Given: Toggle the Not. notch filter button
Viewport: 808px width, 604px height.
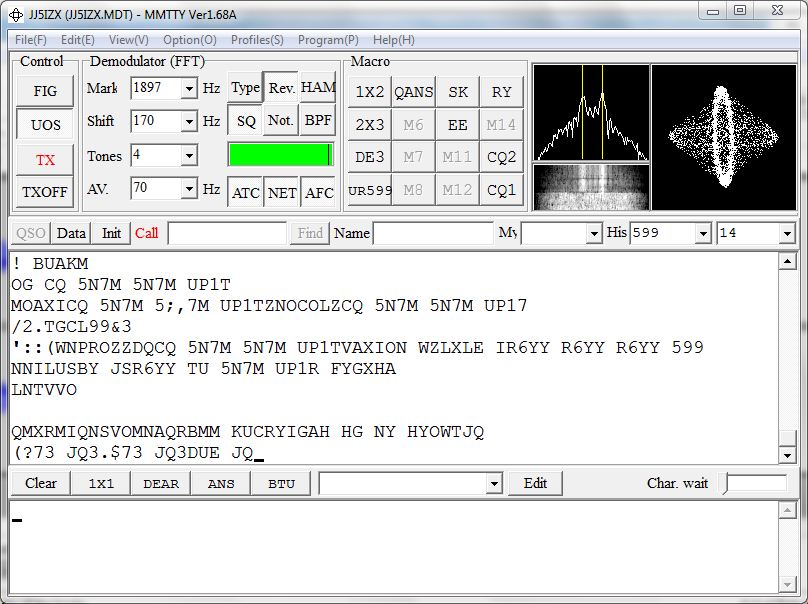Looking at the screenshot, I should coord(281,121).
